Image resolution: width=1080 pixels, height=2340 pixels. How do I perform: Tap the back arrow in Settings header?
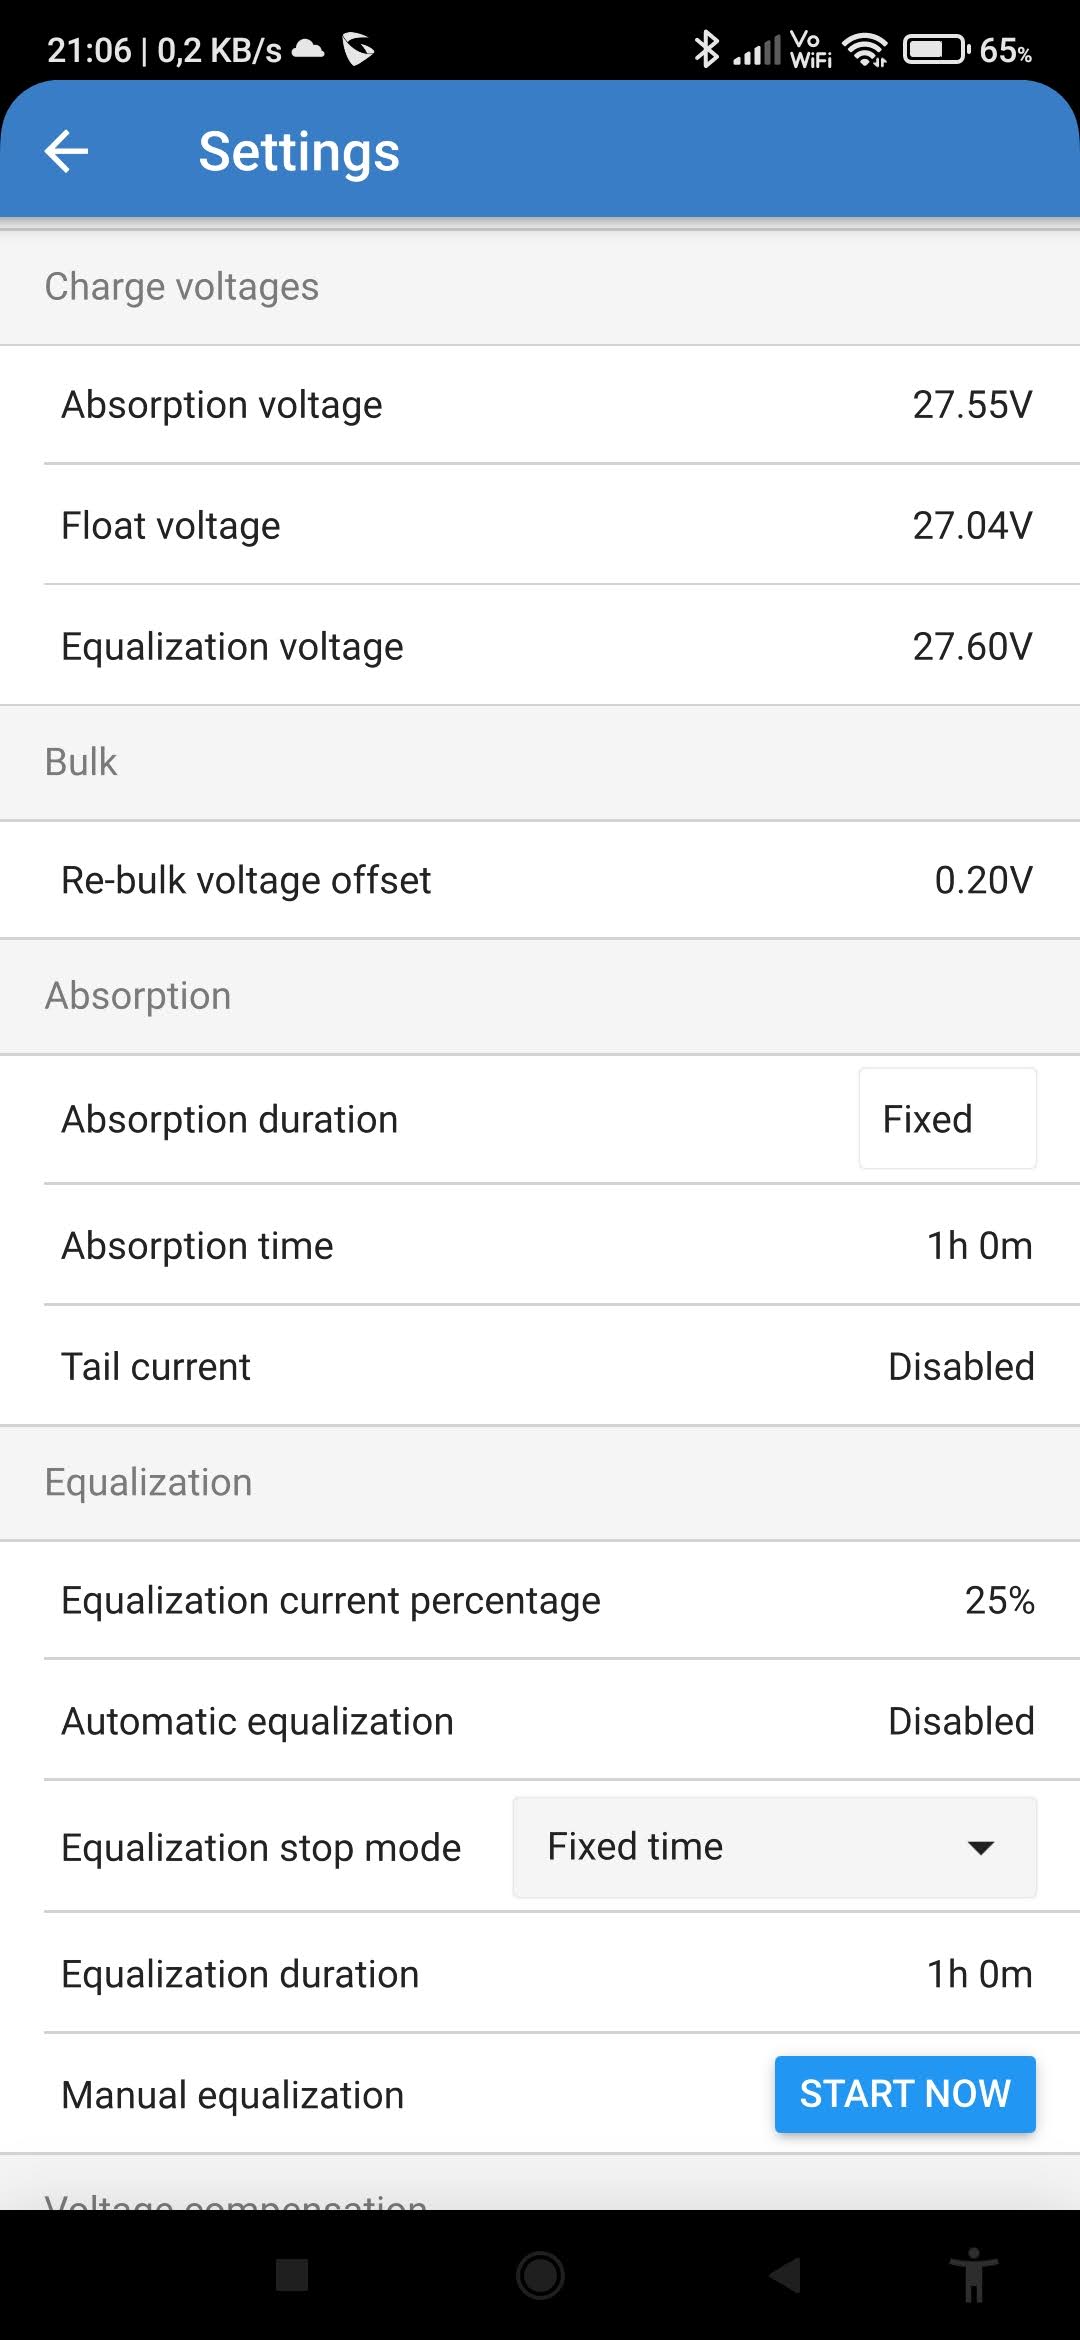tap(67, 151)
